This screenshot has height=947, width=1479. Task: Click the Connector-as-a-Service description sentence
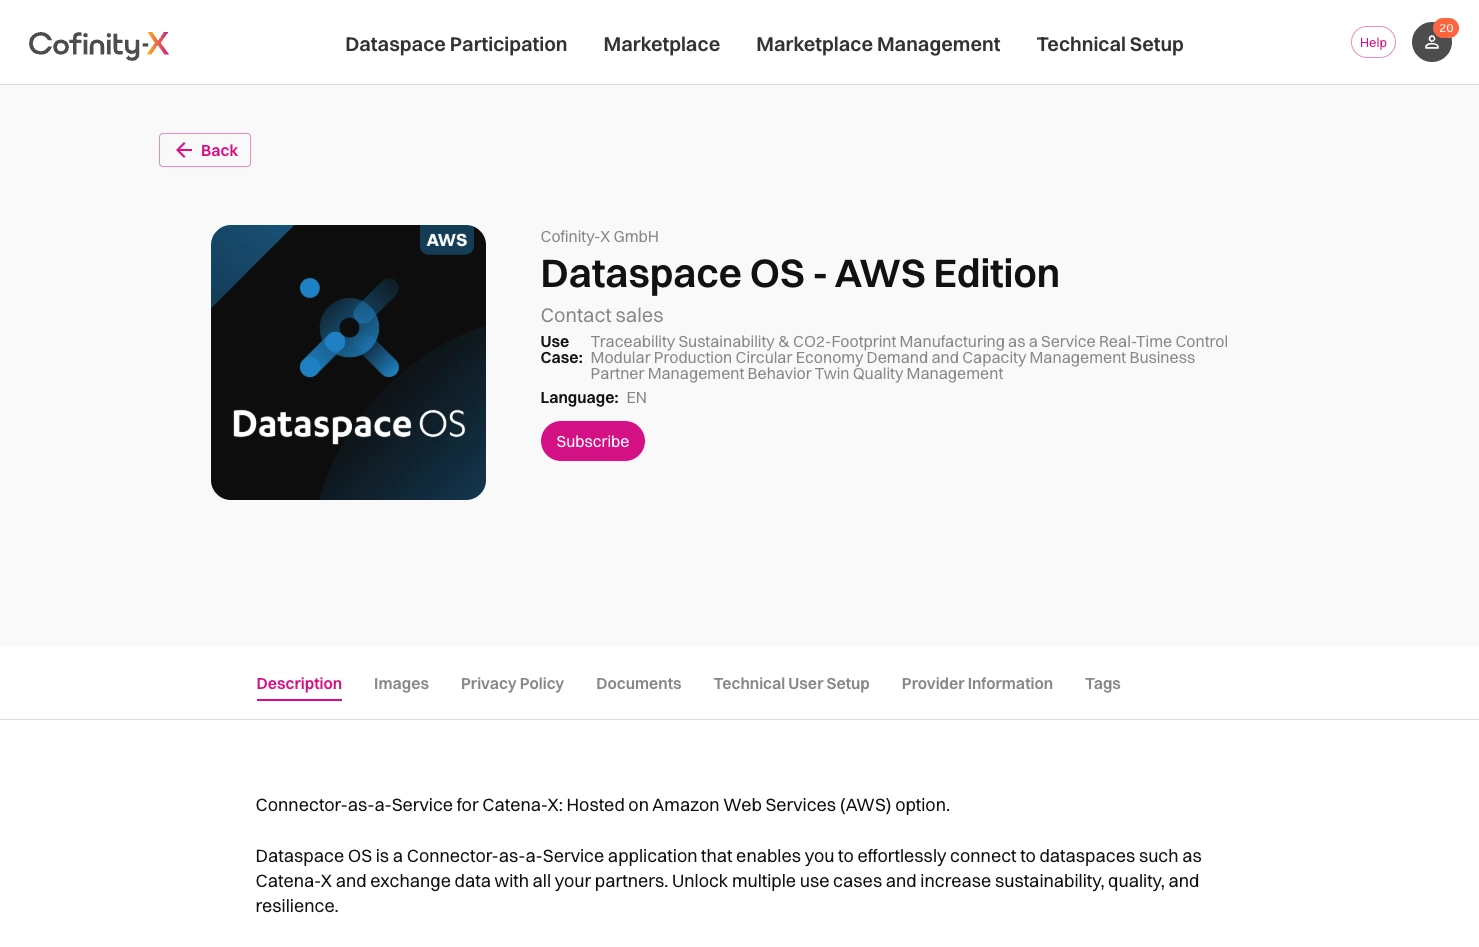tap(603, 805)
